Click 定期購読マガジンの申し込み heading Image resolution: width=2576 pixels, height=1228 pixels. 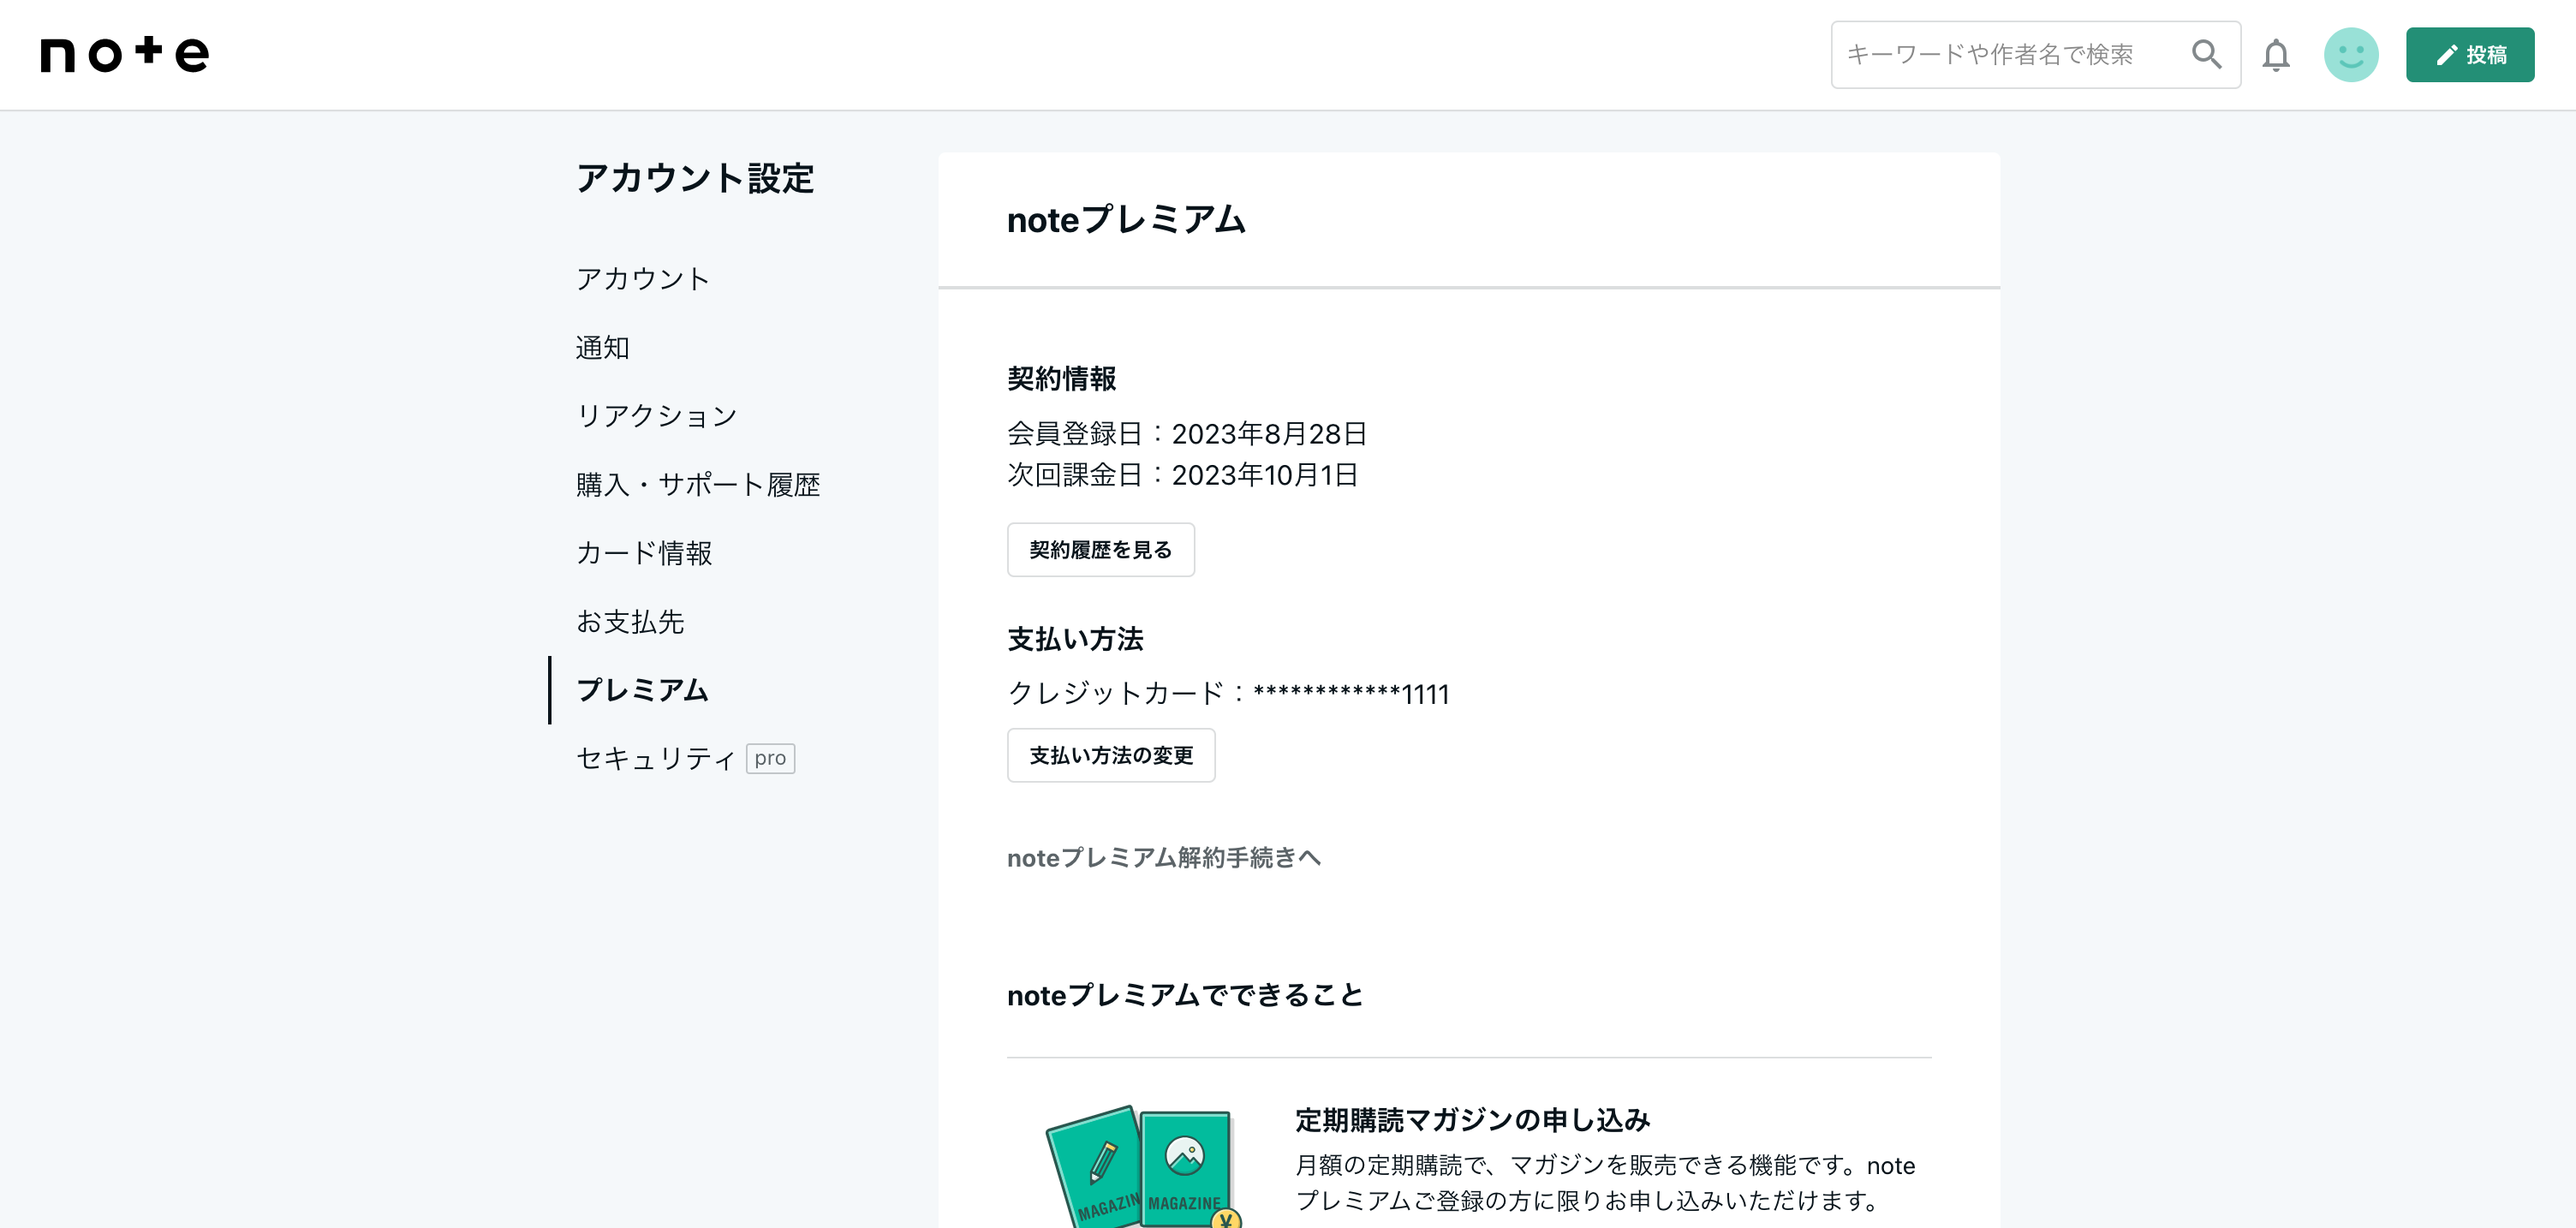point(1472,1120)
